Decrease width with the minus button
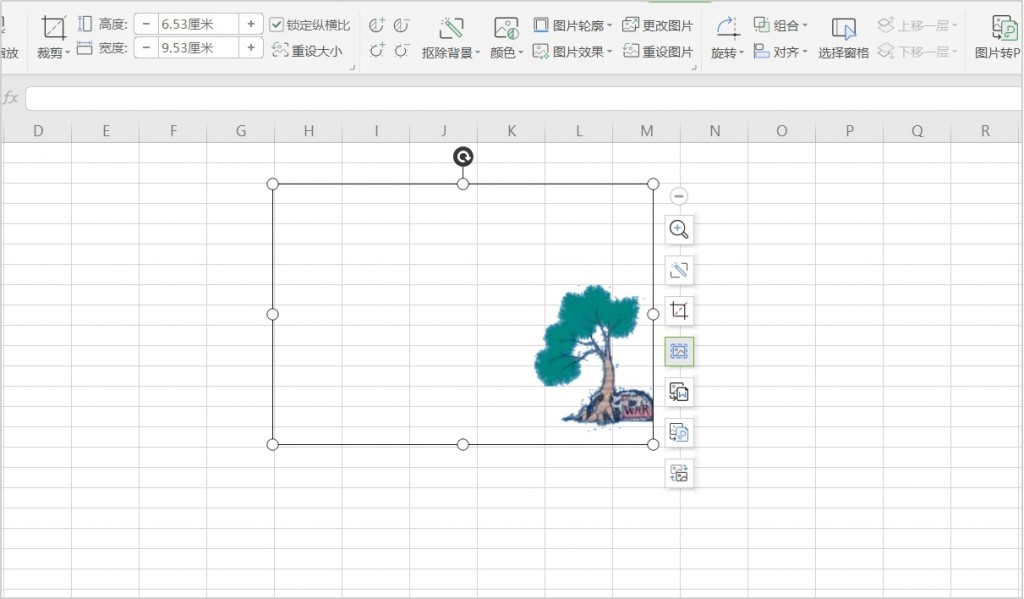The image size is (1024, 599). 146,48
